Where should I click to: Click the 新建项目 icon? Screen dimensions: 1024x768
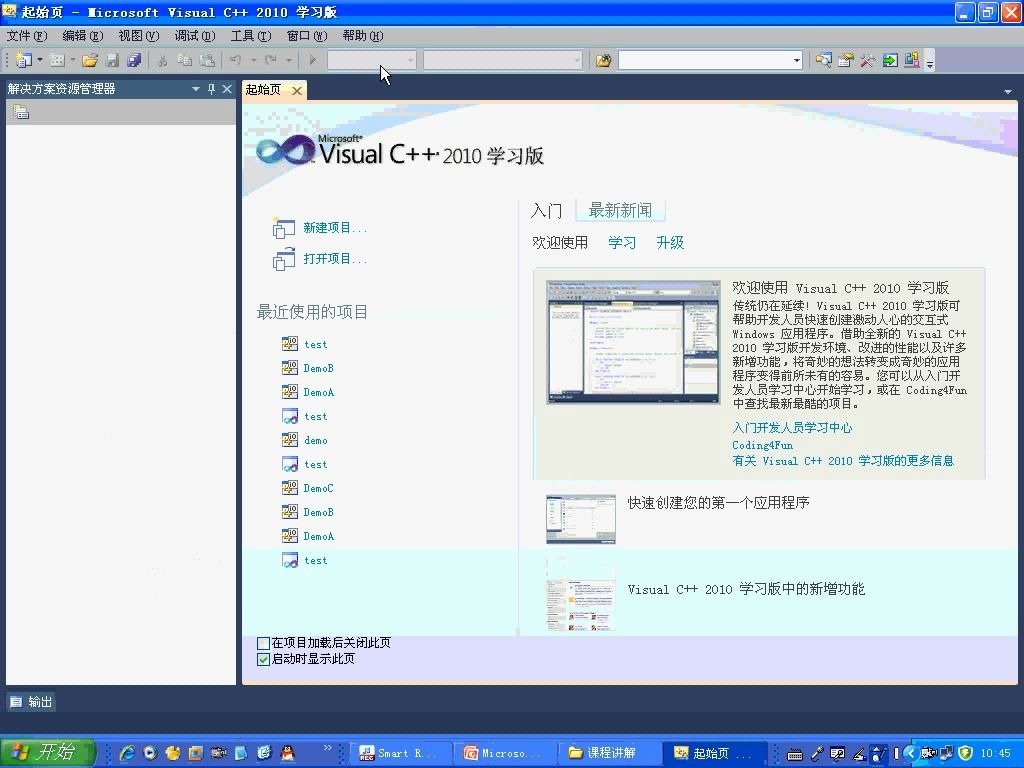(283, 228)
